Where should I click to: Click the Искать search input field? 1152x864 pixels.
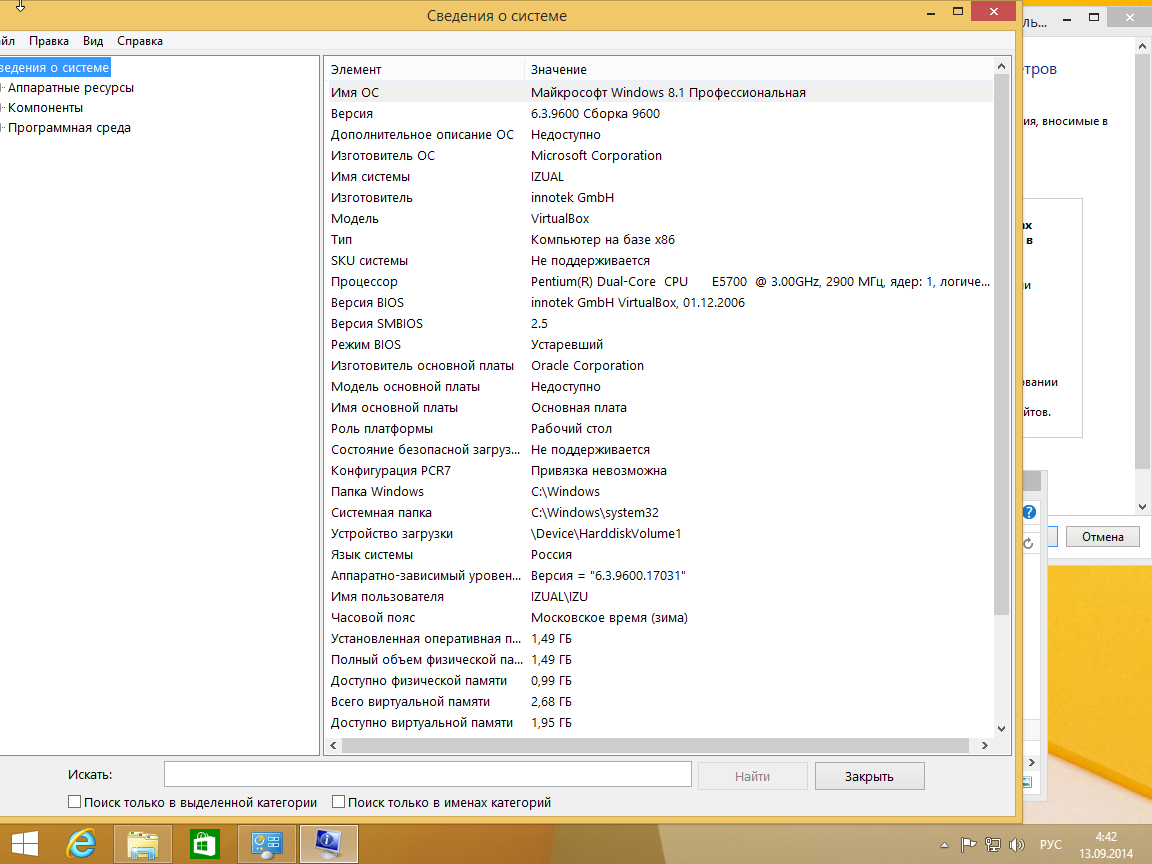coord(428,774)
